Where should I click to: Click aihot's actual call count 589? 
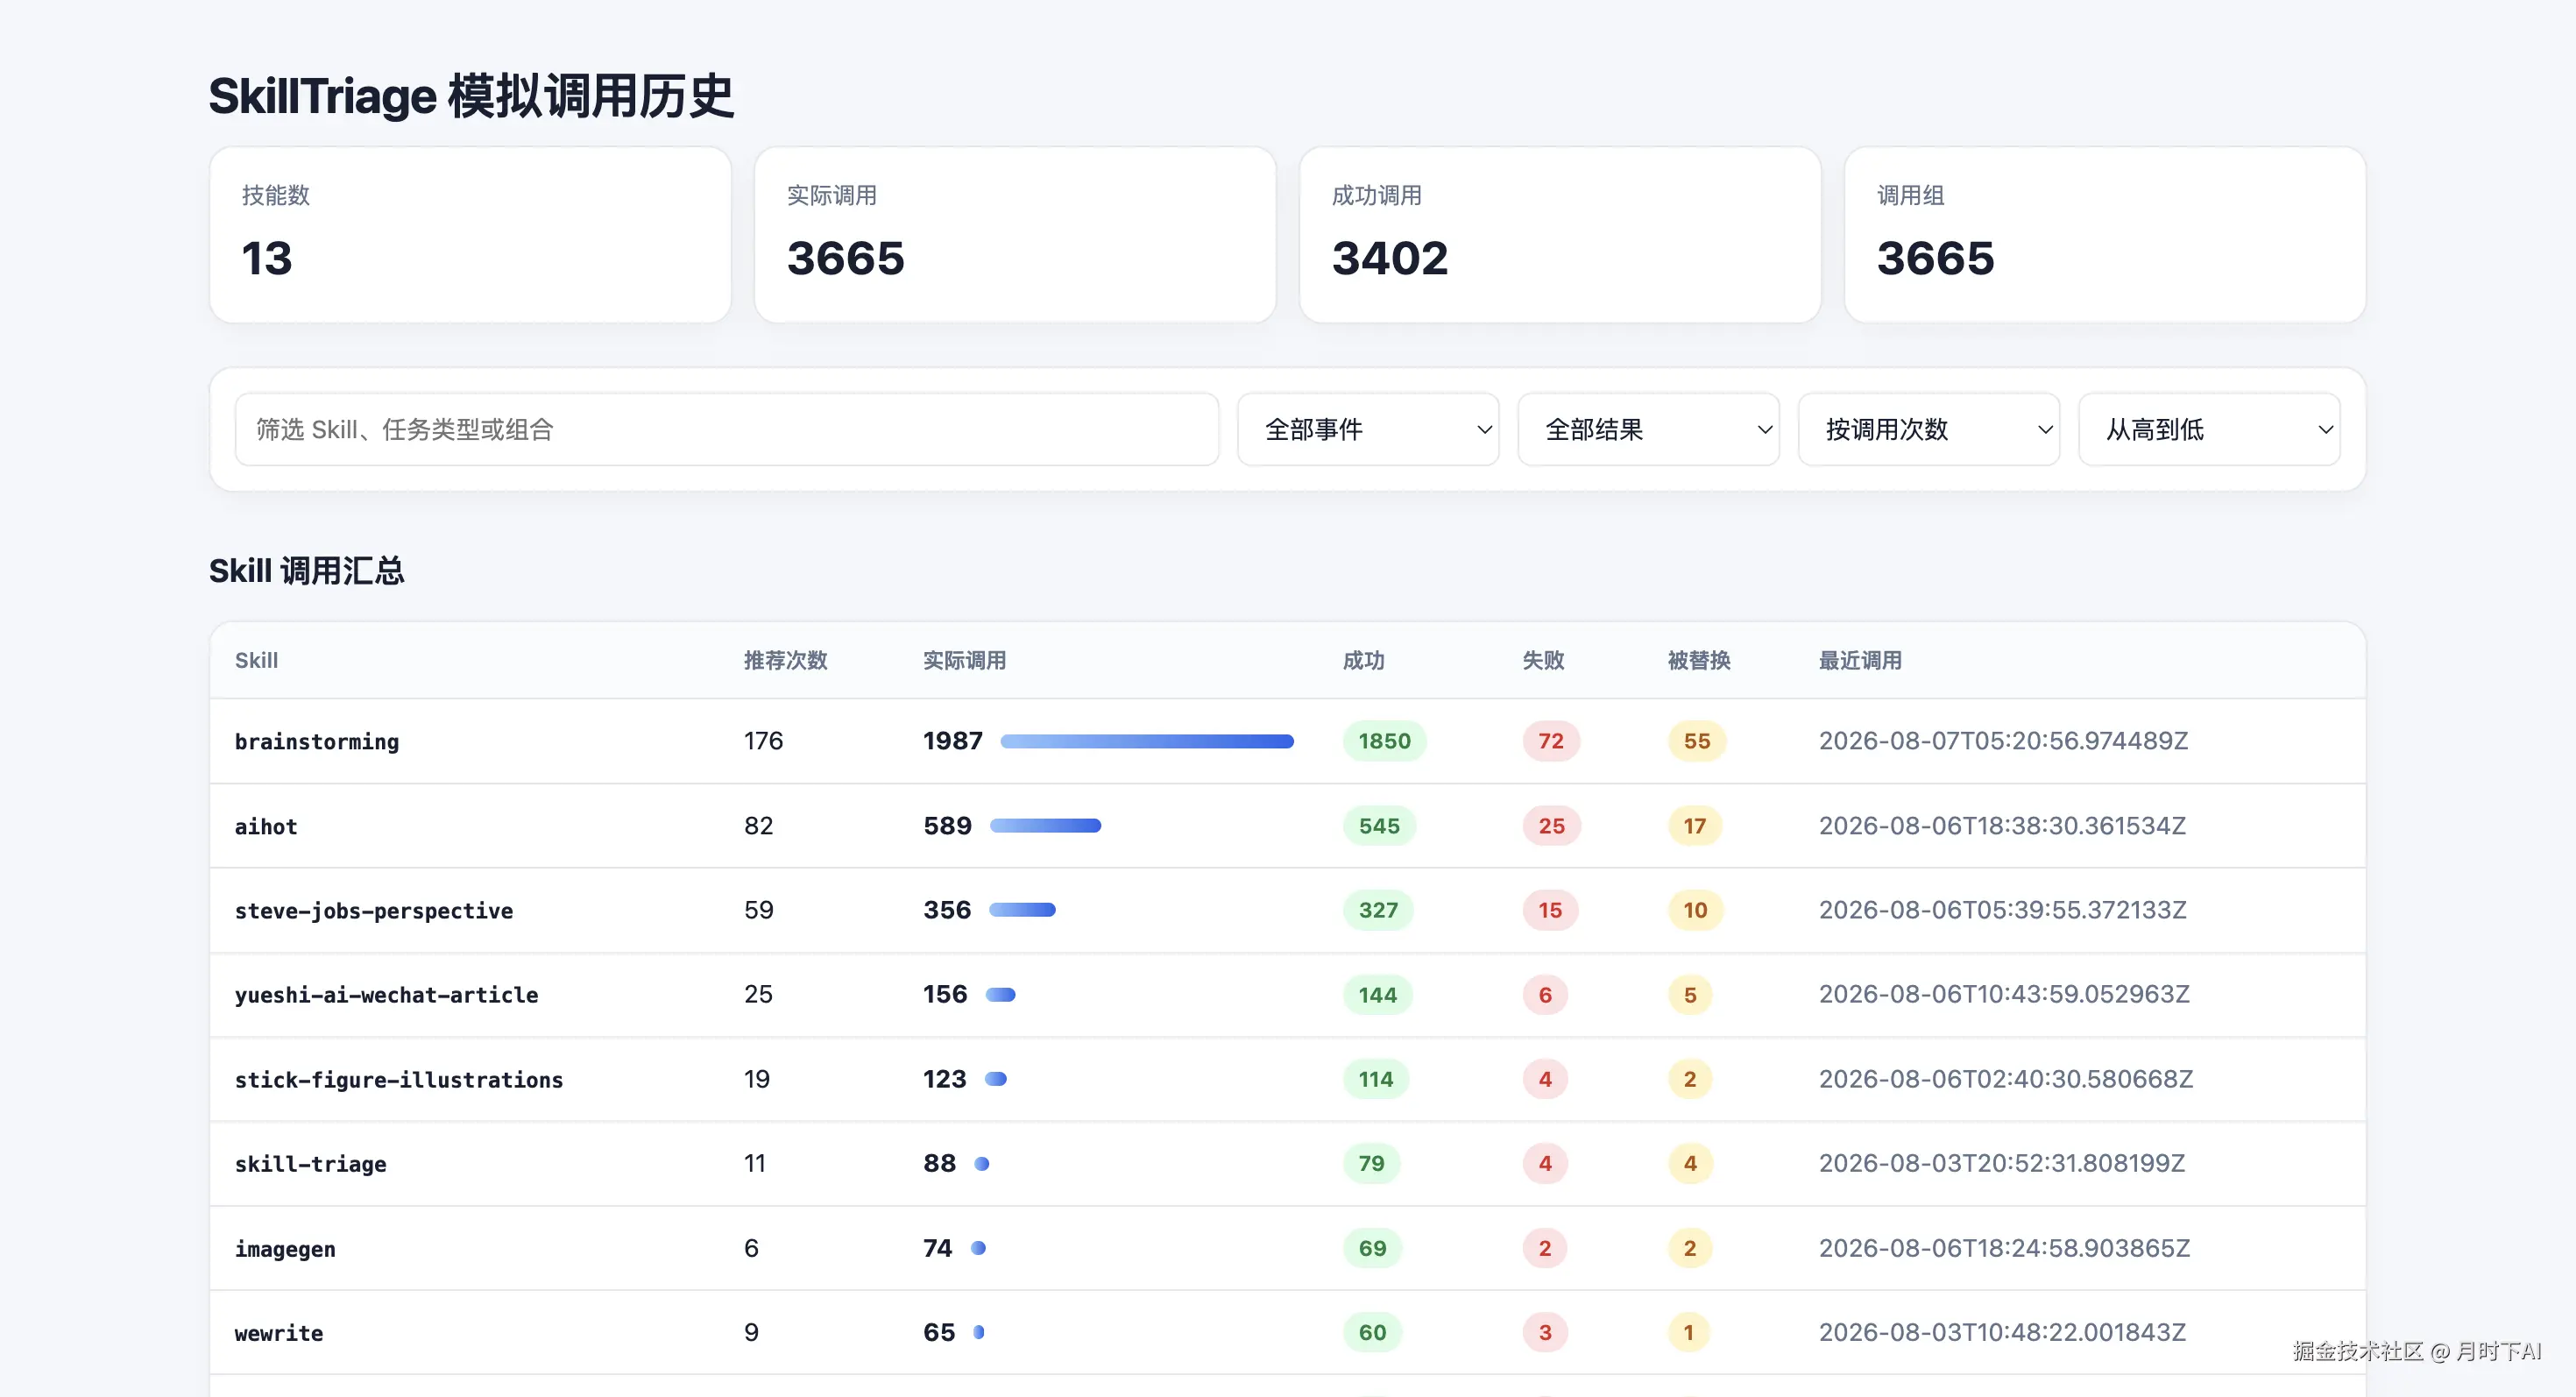point(947,826)
